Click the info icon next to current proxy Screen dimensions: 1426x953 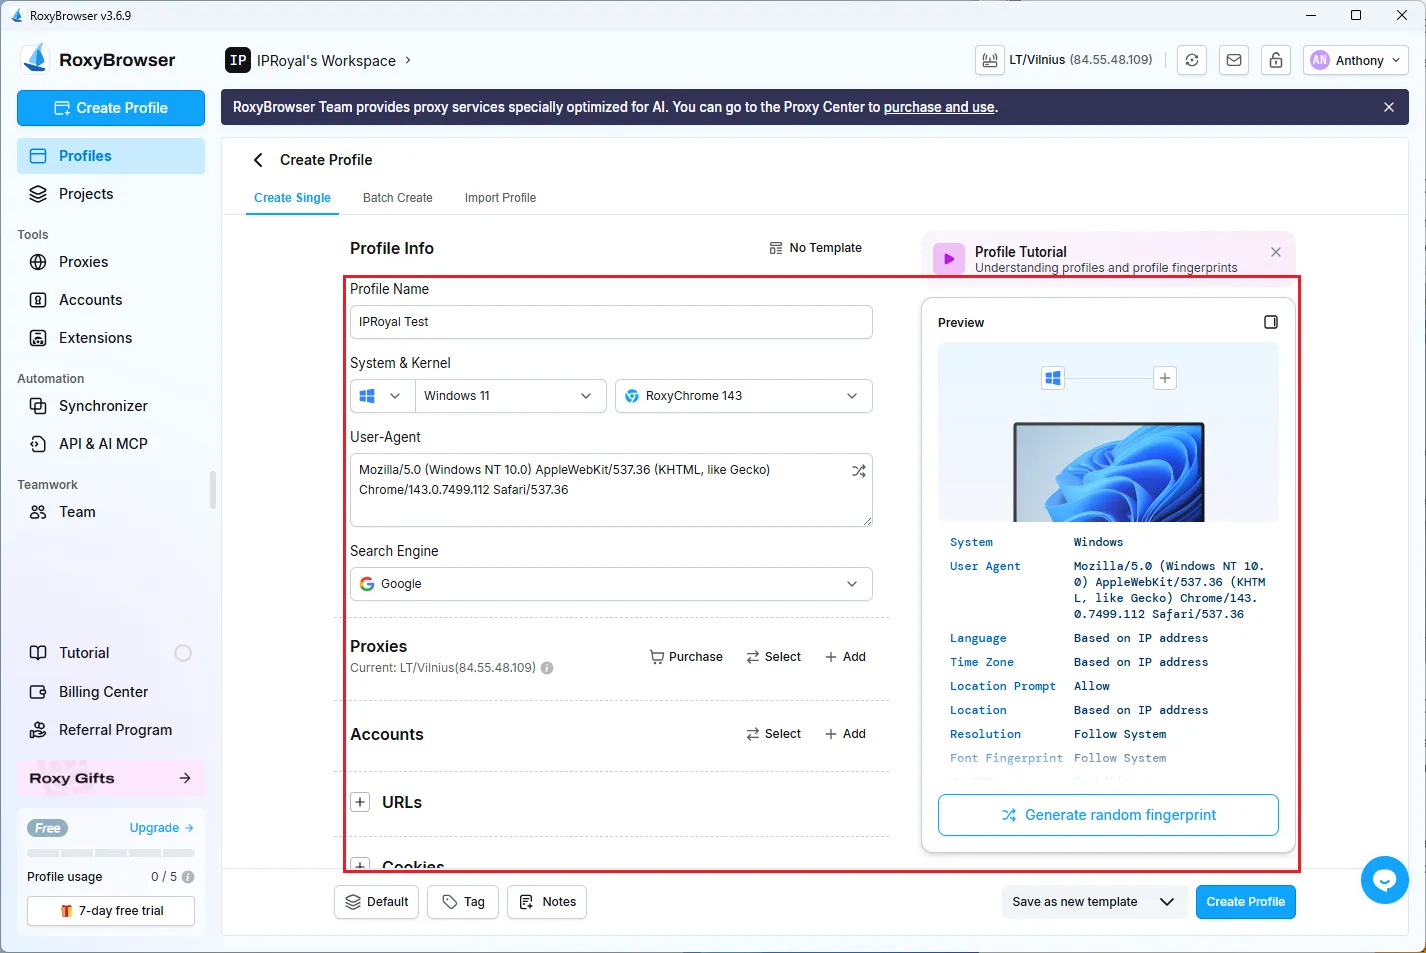[x=547, y=668]
